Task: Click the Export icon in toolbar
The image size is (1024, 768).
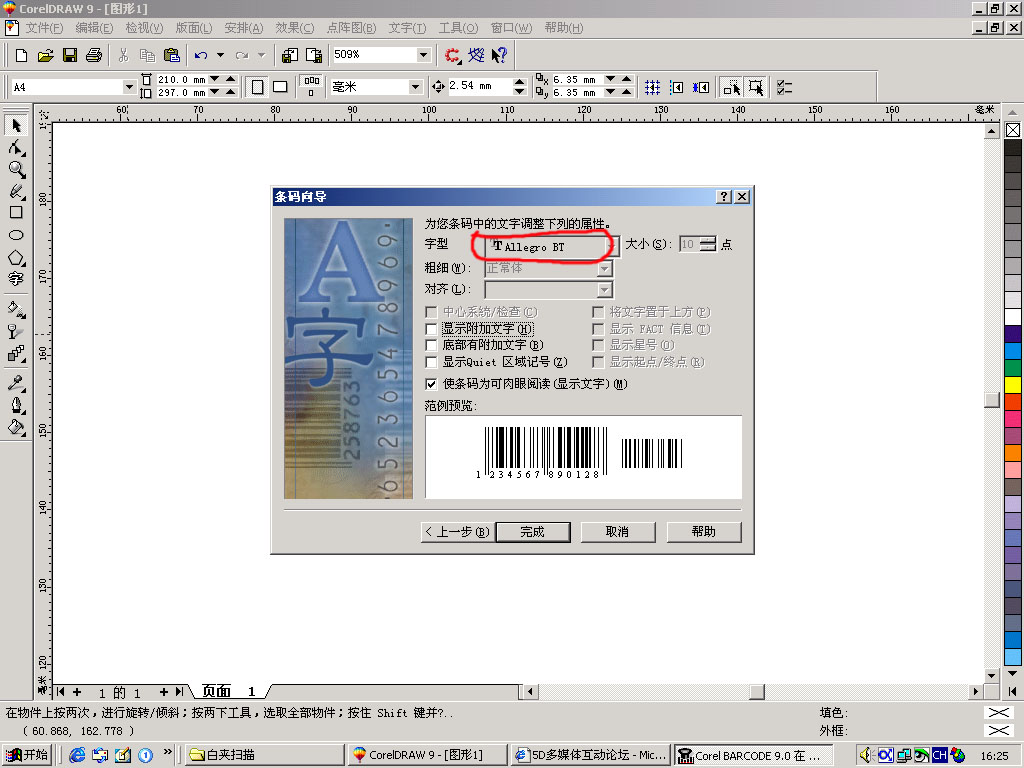Action: [x=314, y=56]
